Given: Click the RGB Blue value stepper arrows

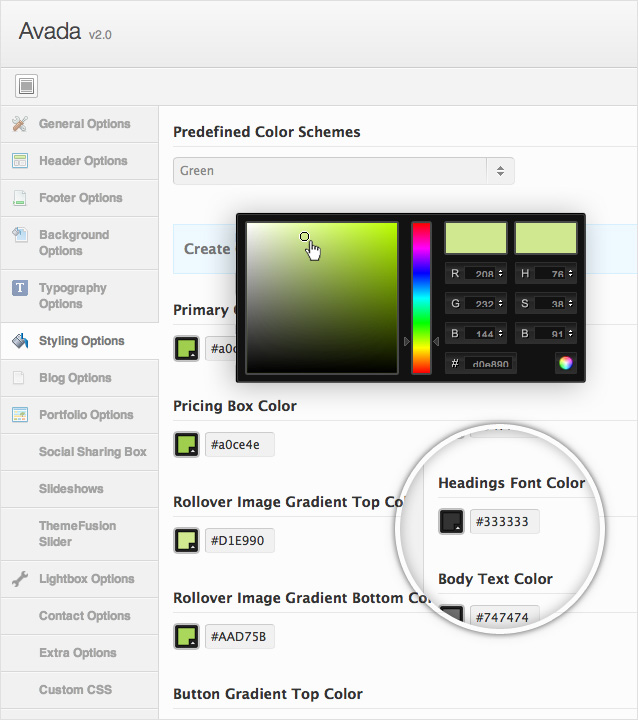Looking at the screenshot, I should [501, 333].
